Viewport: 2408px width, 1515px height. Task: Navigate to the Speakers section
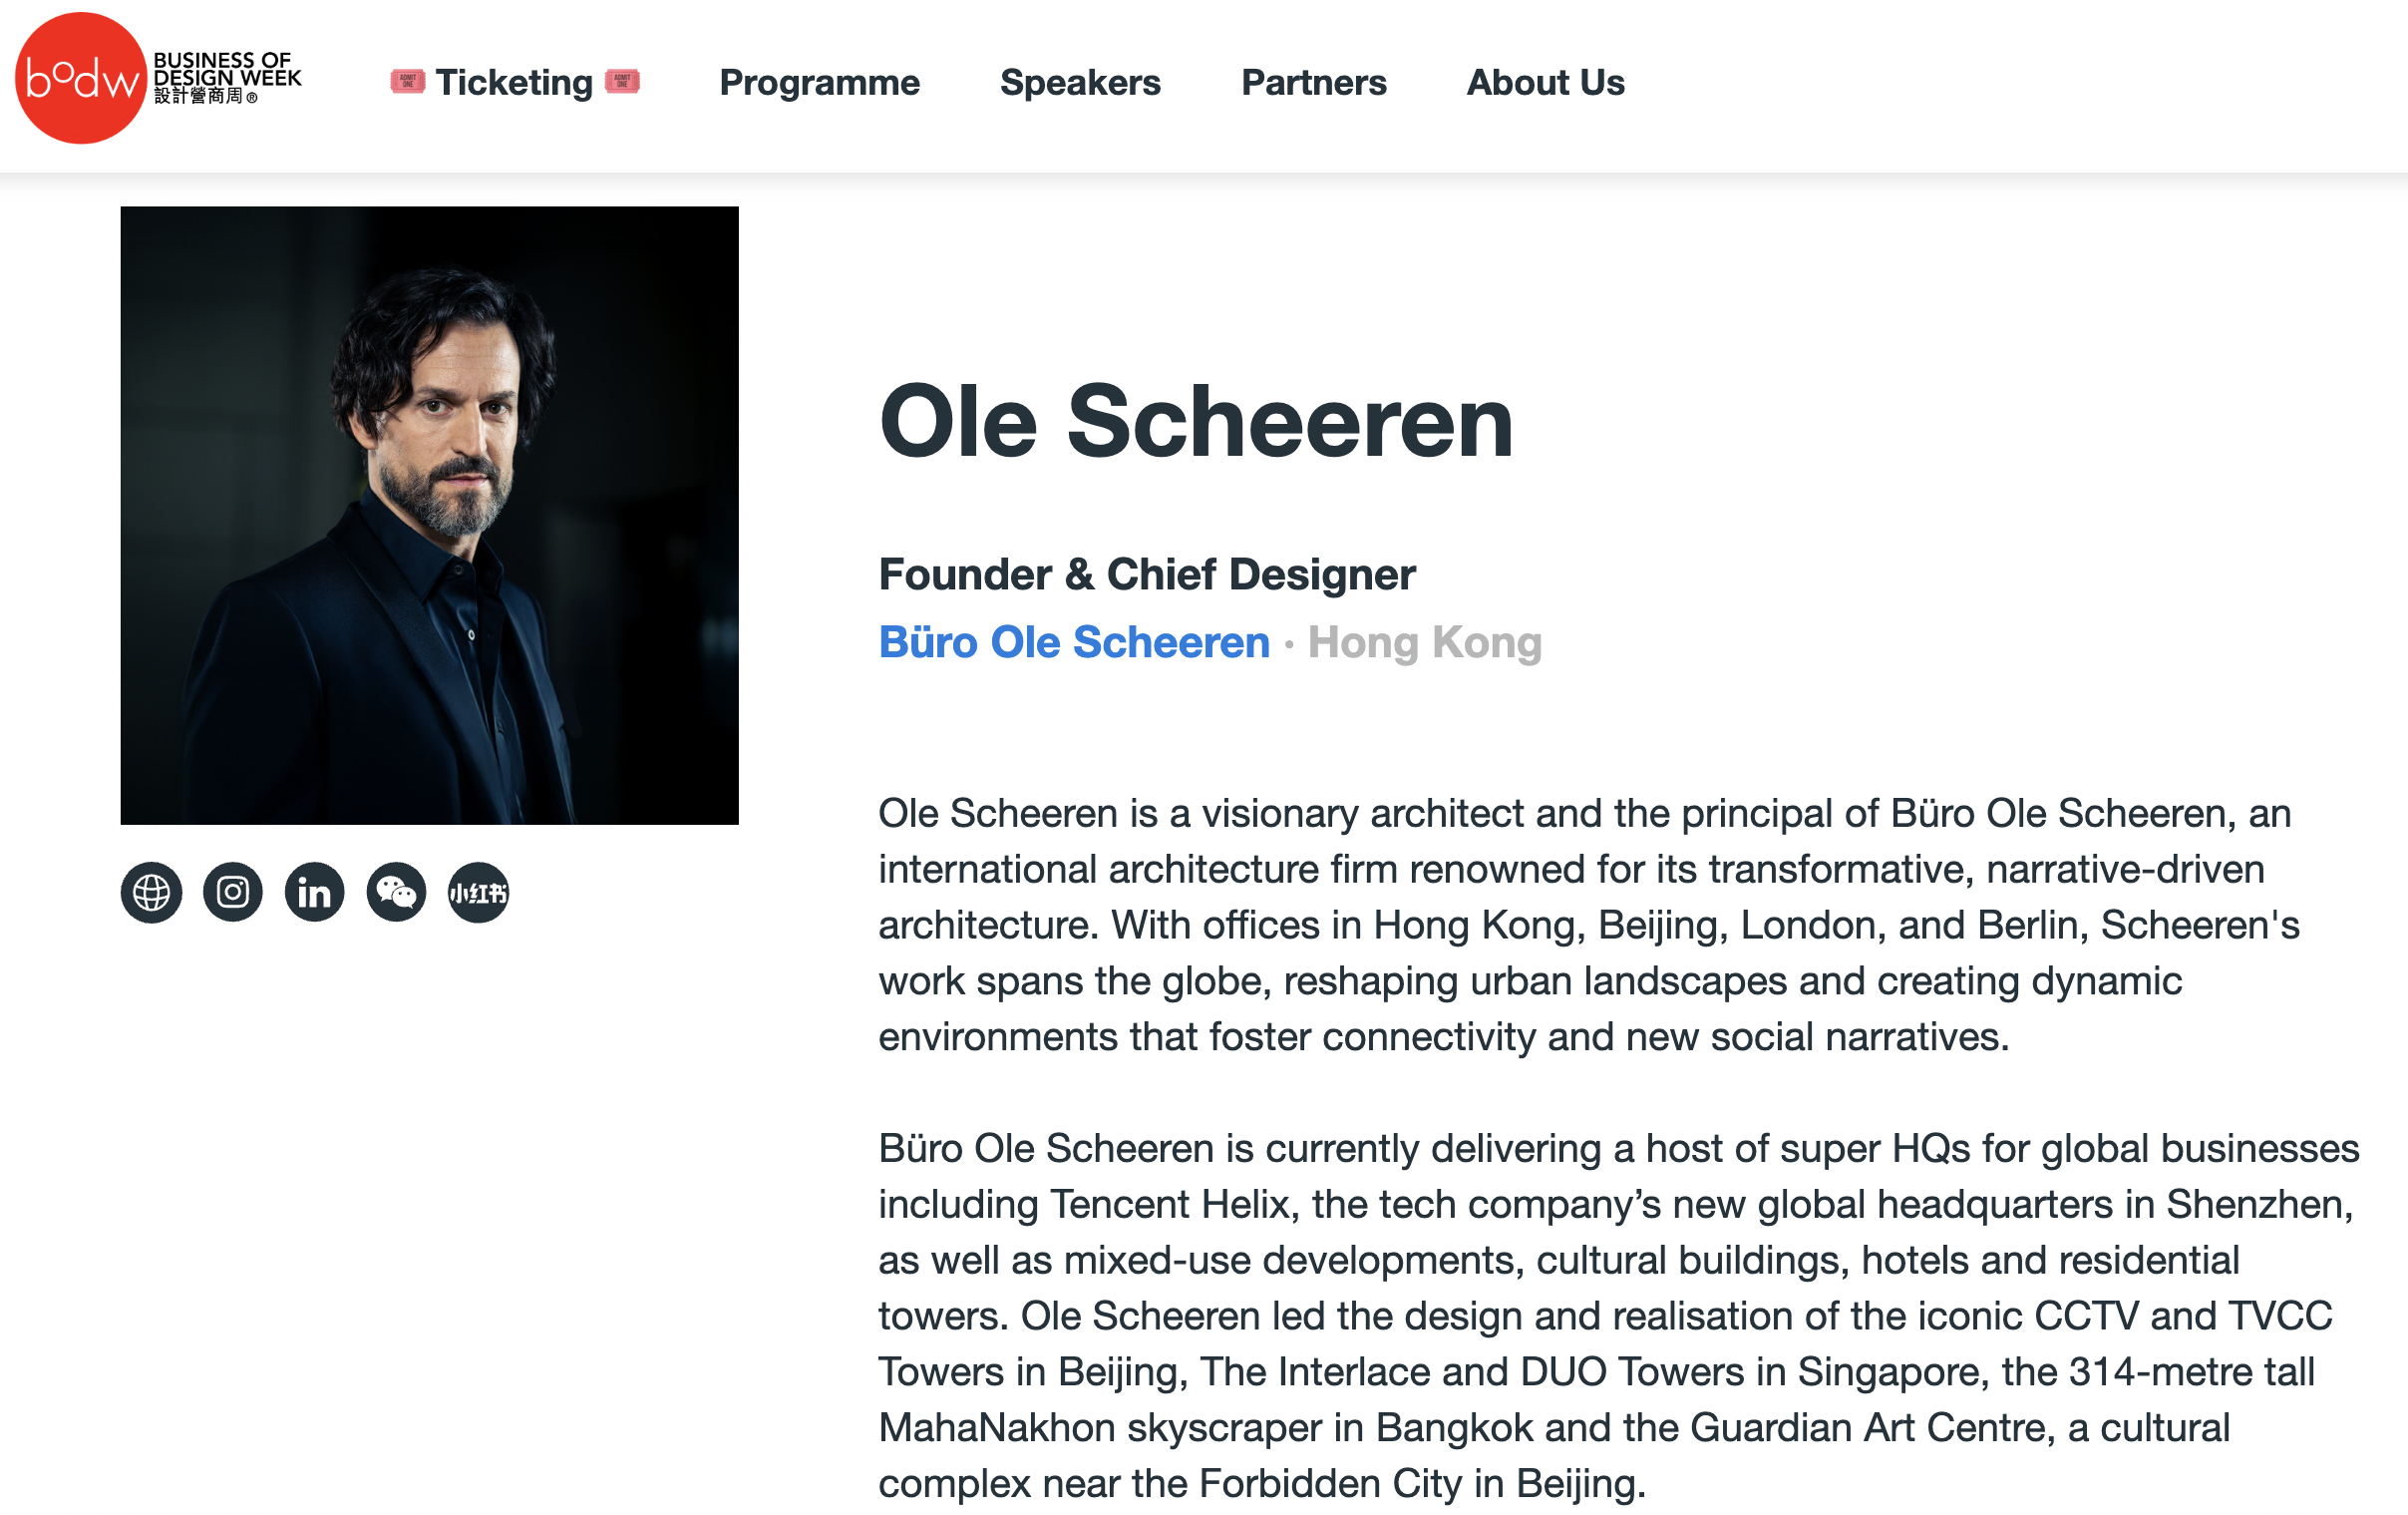pyautogui.click(x=1080, y=82)
